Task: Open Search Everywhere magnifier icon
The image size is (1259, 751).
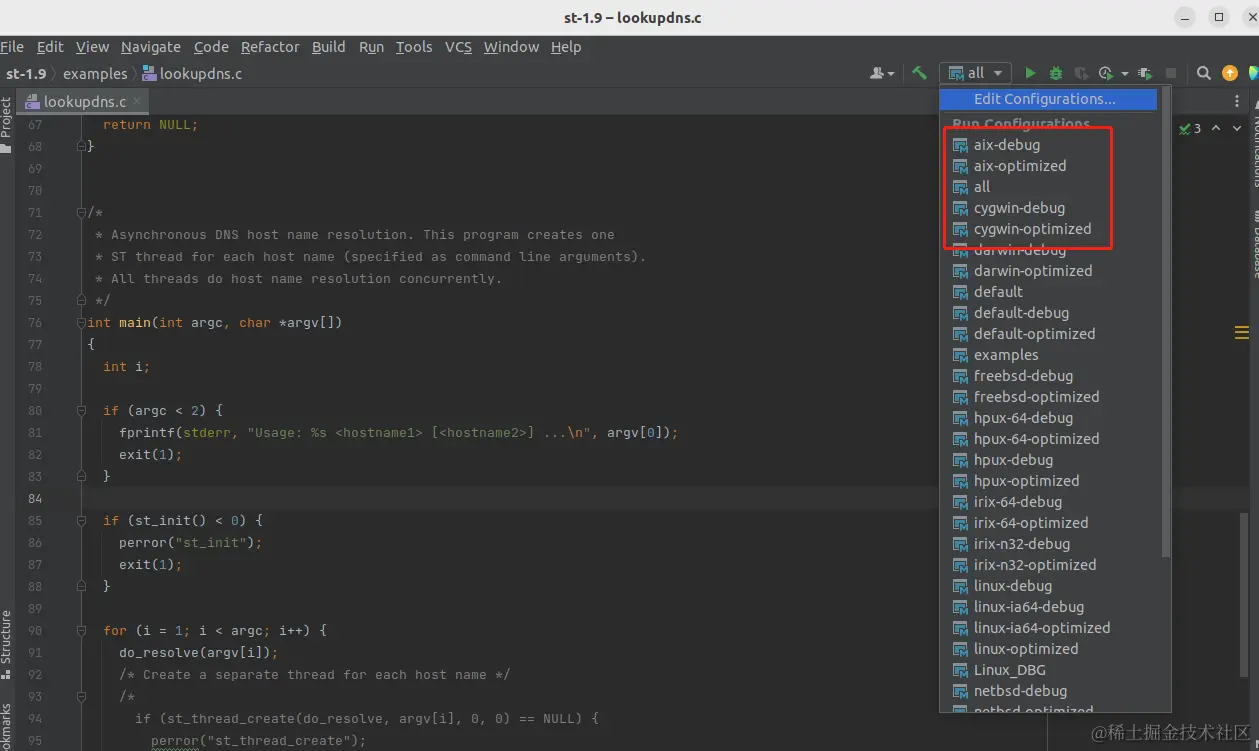Action: click(1204, 73)
